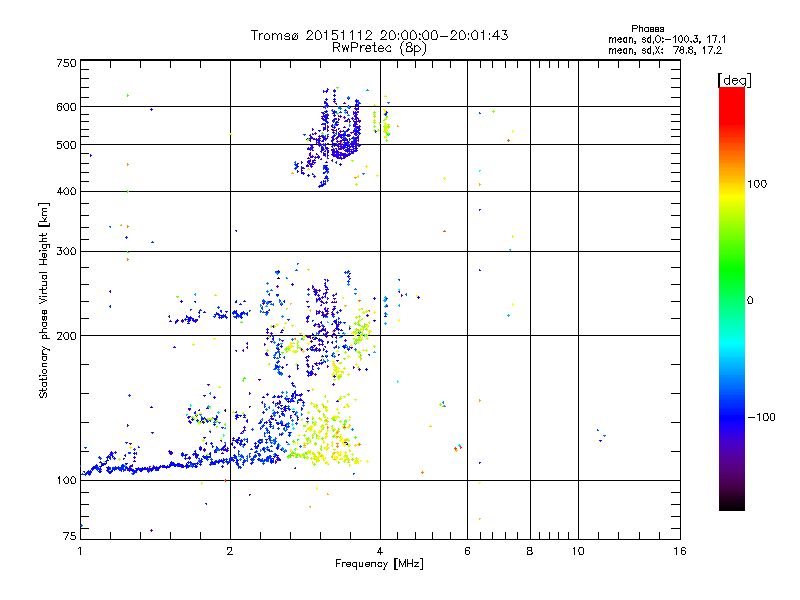This screenshot has width=800, height=600.
Task: Click x-axis tick label '2'
Action: [x=230, y=551]
